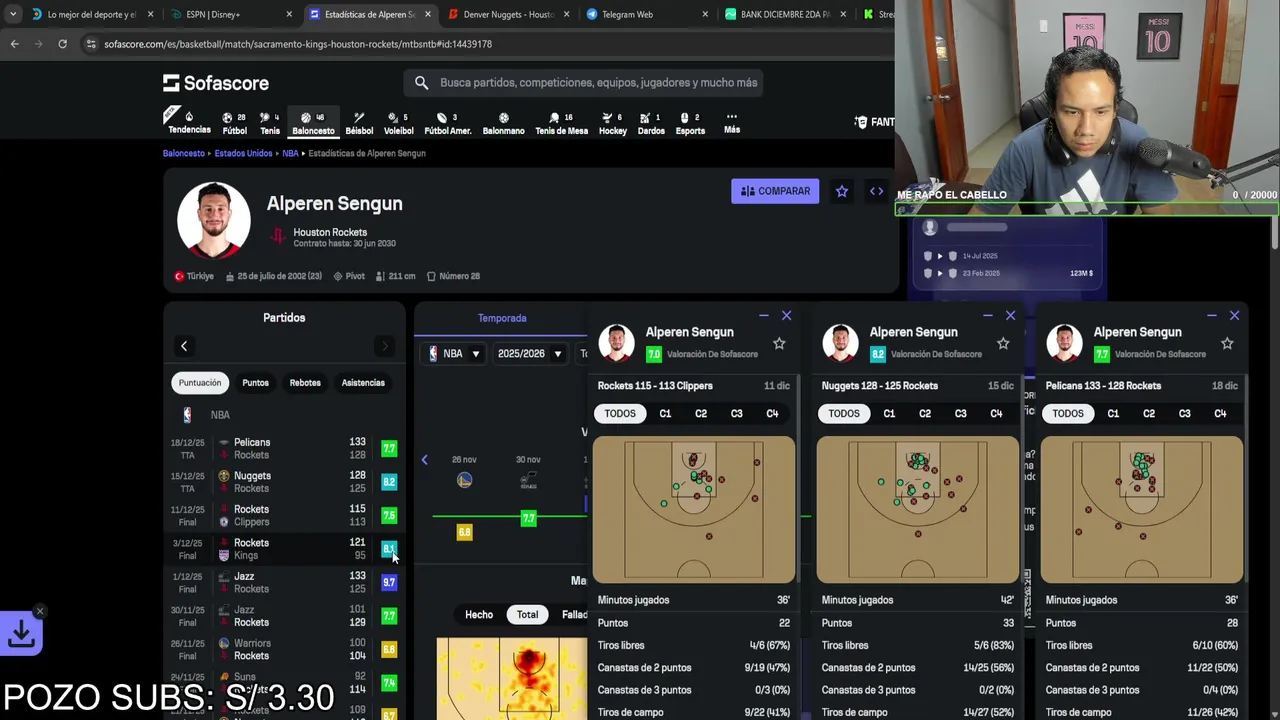Open the Voleibol sport section
This screenshot has width=1280, height=720.
[399, 123]
